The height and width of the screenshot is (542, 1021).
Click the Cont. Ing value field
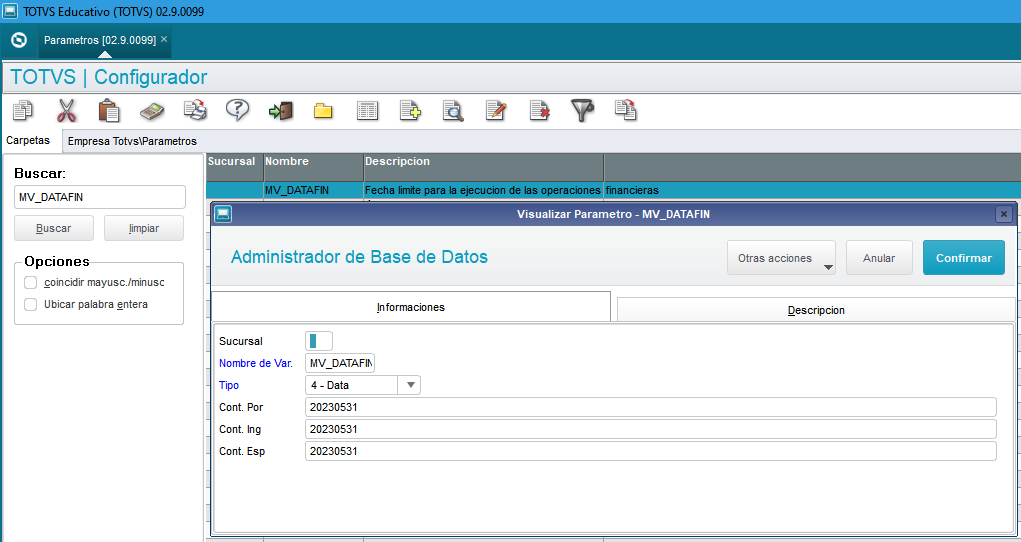pyautogui.click(x=650, y=429)
